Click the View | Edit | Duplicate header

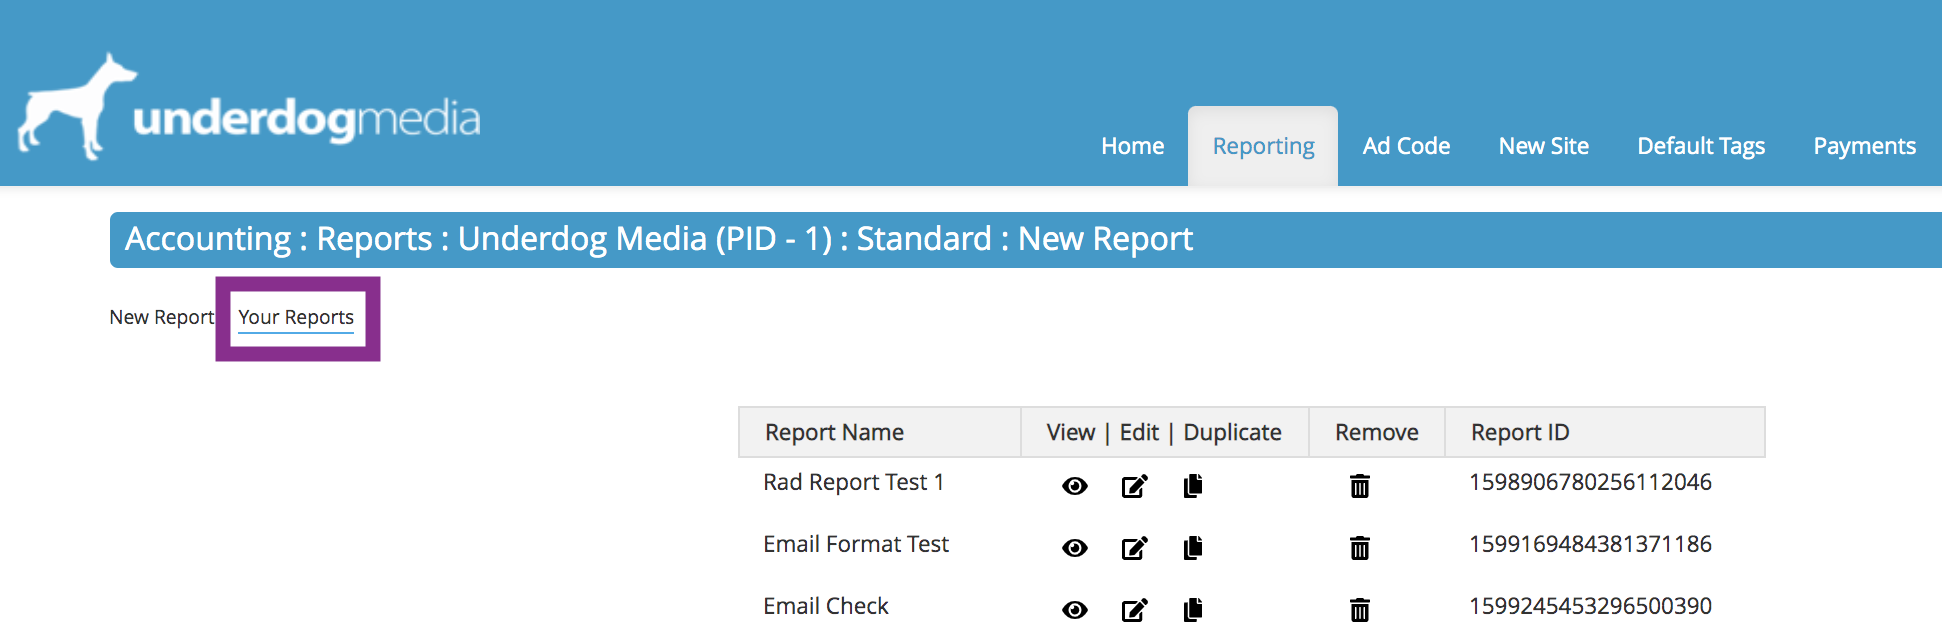pyautogui.click(x=1164, y=432)
